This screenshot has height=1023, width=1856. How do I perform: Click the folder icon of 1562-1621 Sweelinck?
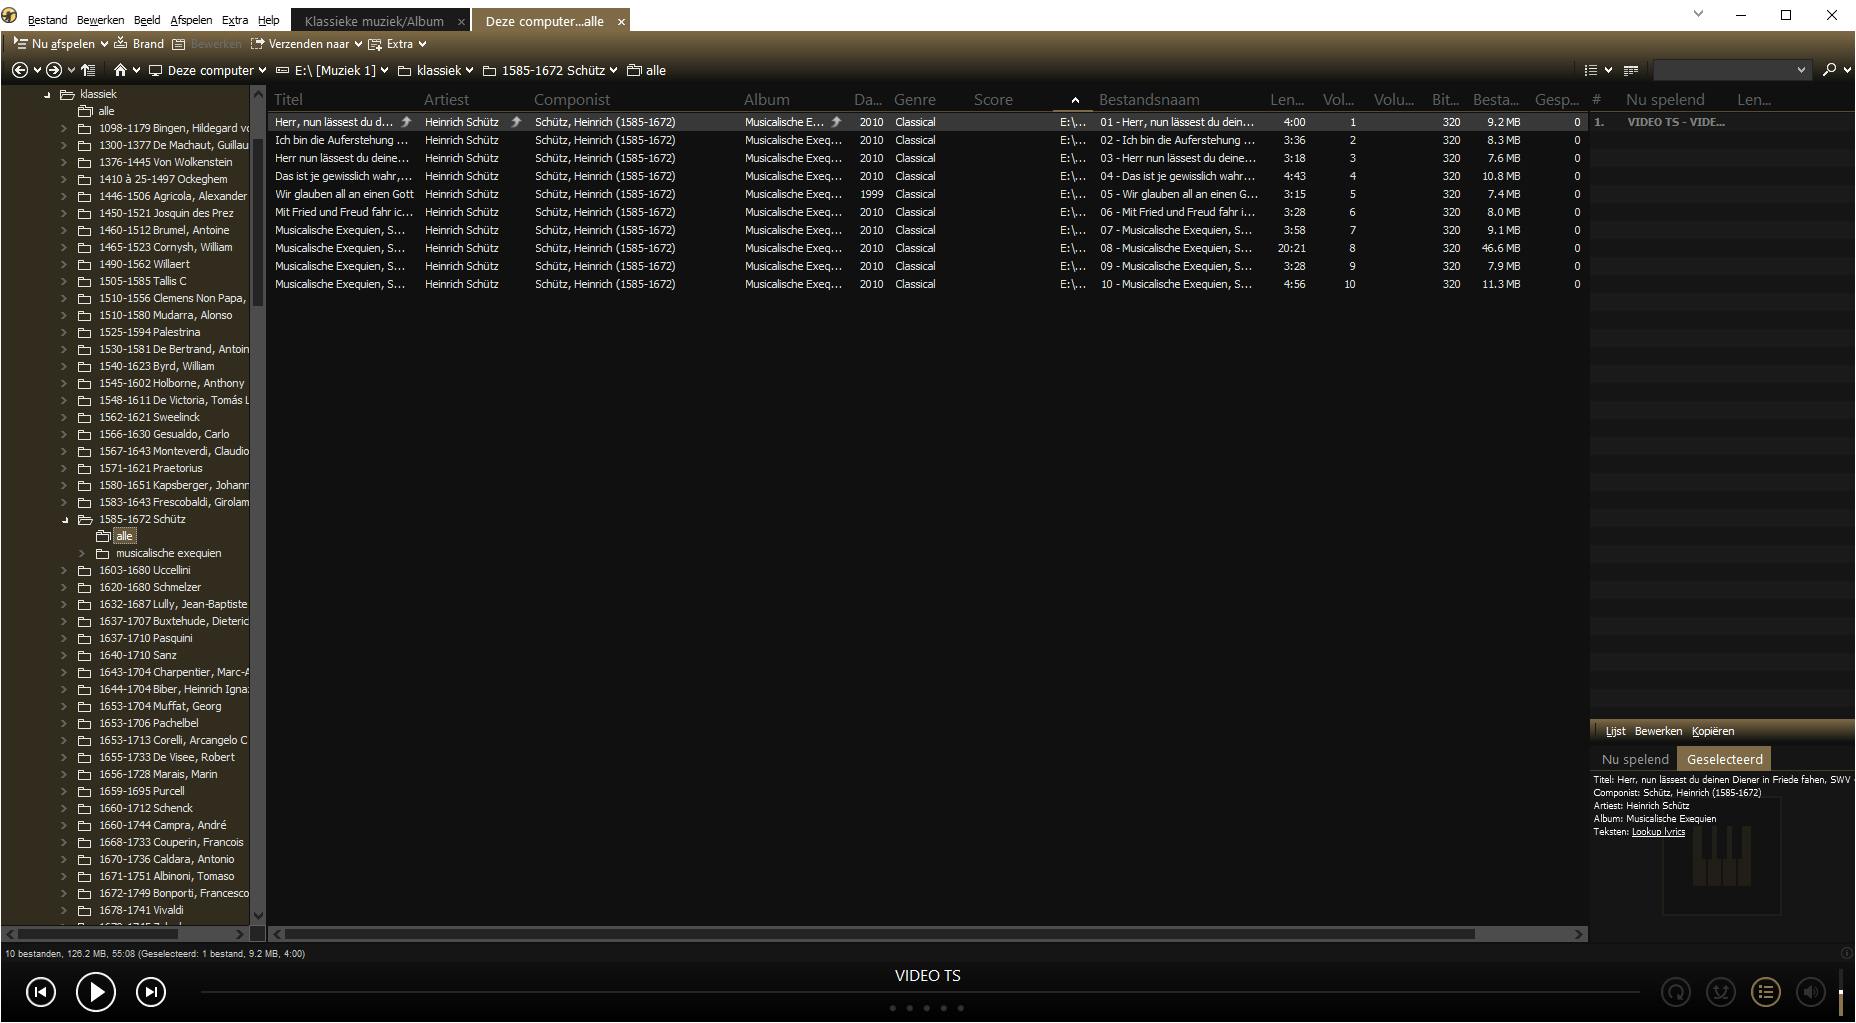[x=85, y=417]
